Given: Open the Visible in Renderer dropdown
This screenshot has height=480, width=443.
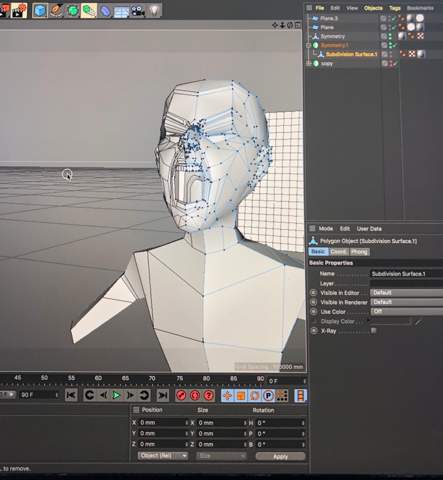Looking at the screenshot, I should (406, 302).
